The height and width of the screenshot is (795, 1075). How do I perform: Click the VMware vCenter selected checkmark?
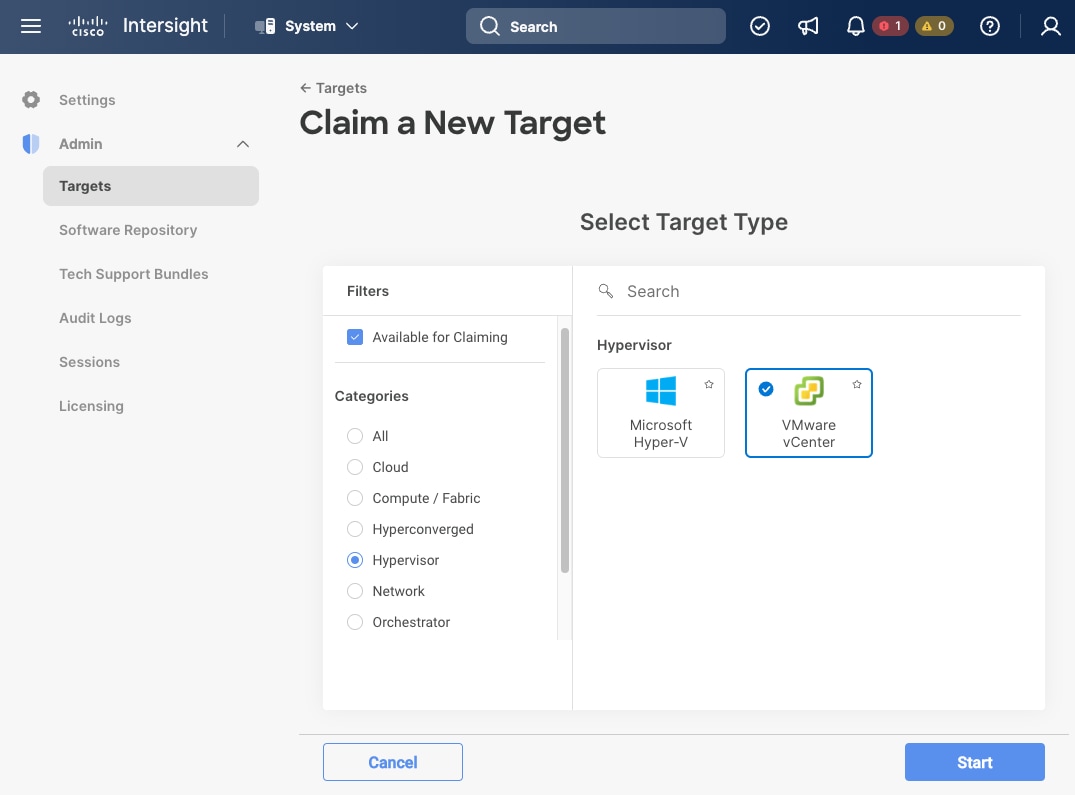(x=766, y=389)
